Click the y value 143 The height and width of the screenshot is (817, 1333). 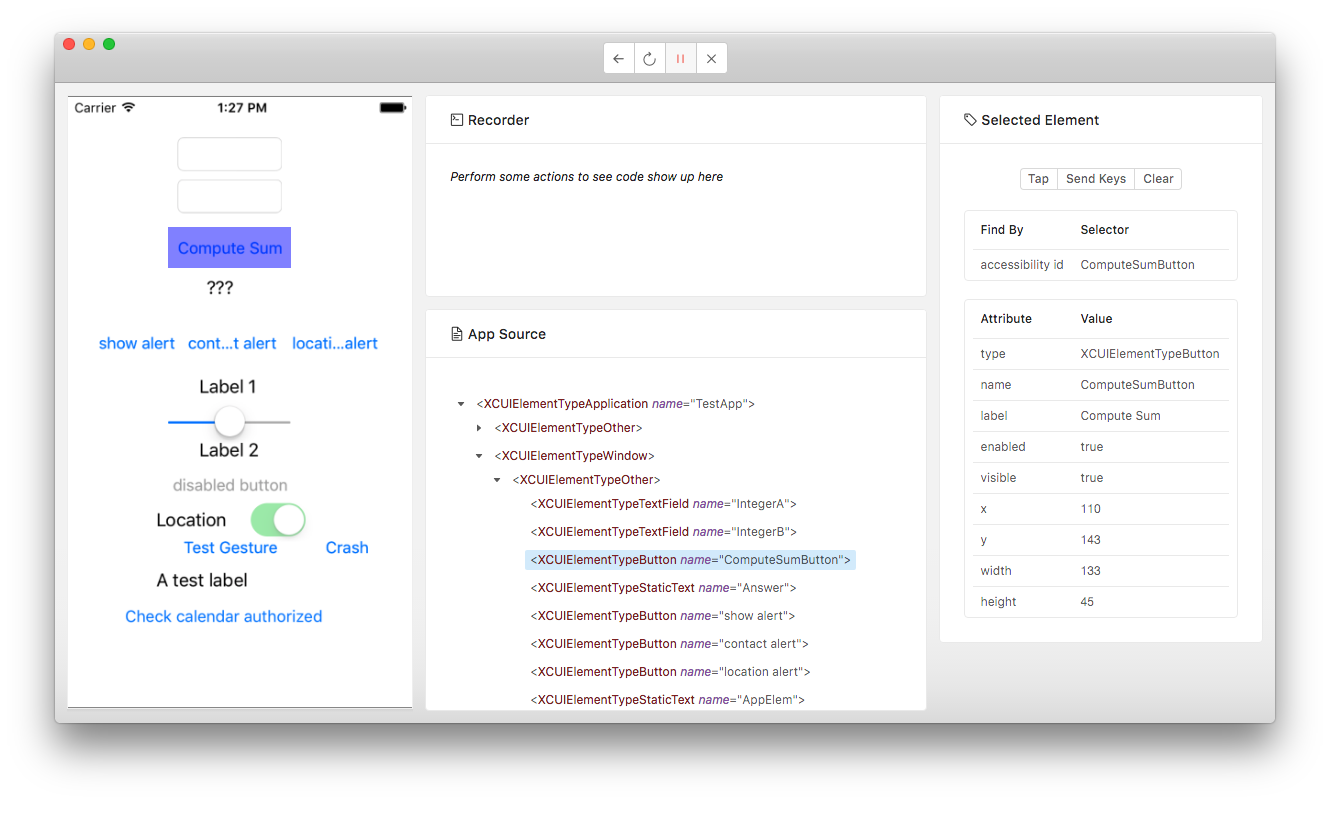(1090, 540)
